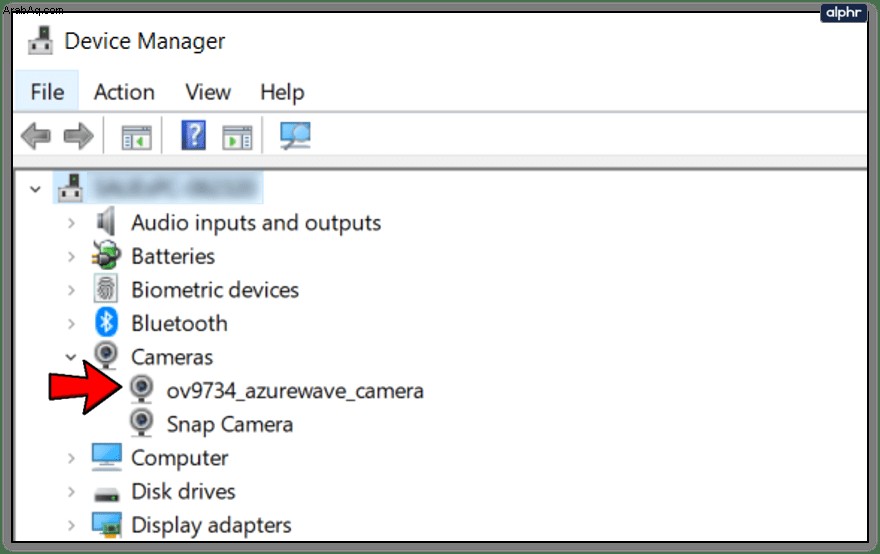Select the 'Snap Camera' device name
The height and width of the screenshot is (554, 880).
230,425
